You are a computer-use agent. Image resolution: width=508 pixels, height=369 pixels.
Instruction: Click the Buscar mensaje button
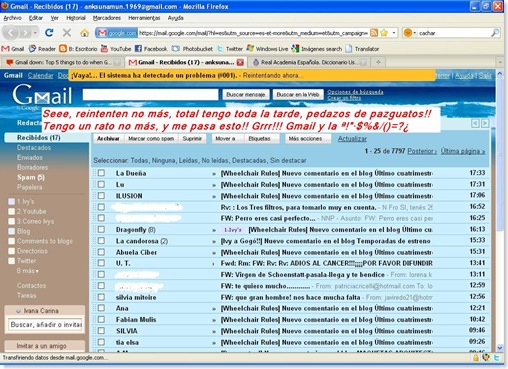coord(246,95)
